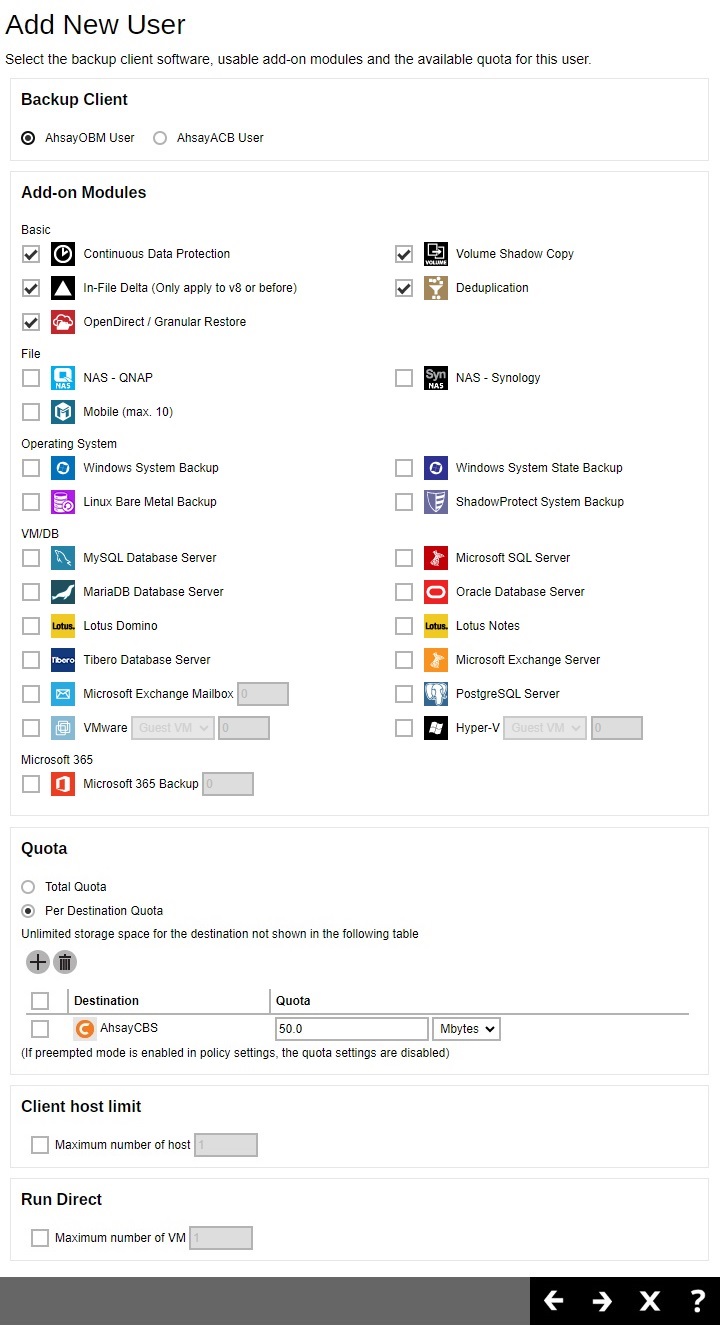Screen dimensions: 720x1325
Task: Click the Oracle Database Server icon
Action: pos(436,592)
